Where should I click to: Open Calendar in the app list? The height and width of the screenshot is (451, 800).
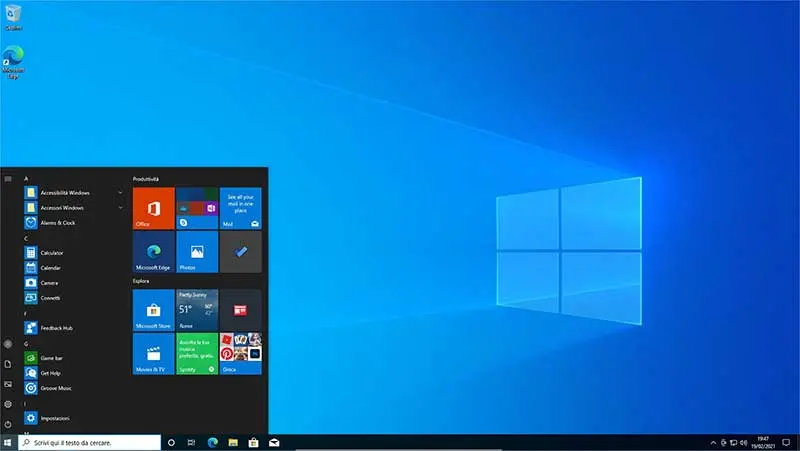click(74, 267)
